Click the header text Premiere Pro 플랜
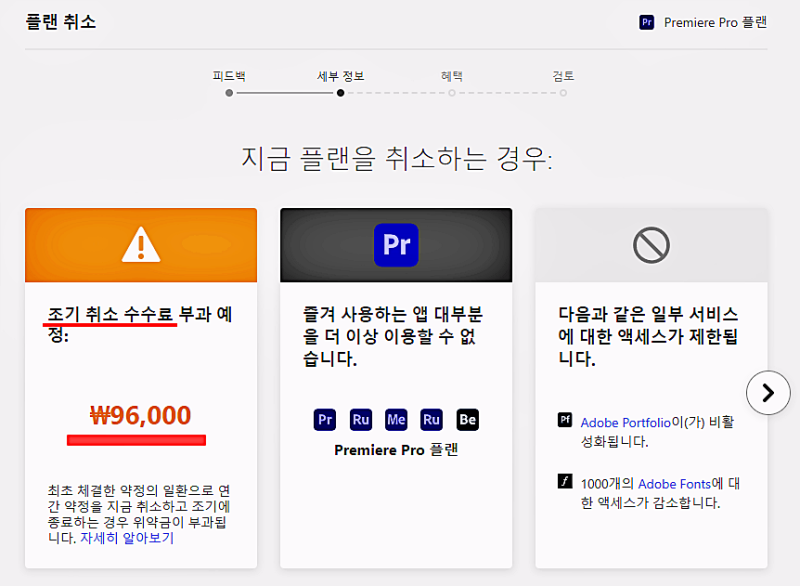Image resolution: width=800 pixels, height=586 pixels. pos(715,22)
